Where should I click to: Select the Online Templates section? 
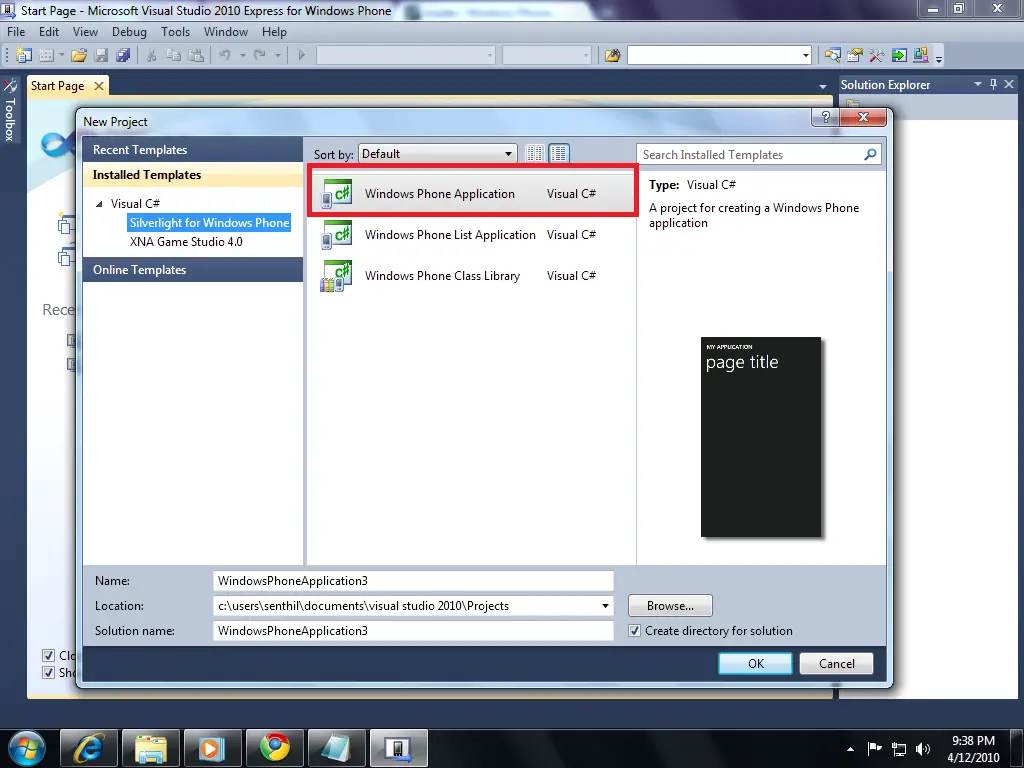(193, 270)
